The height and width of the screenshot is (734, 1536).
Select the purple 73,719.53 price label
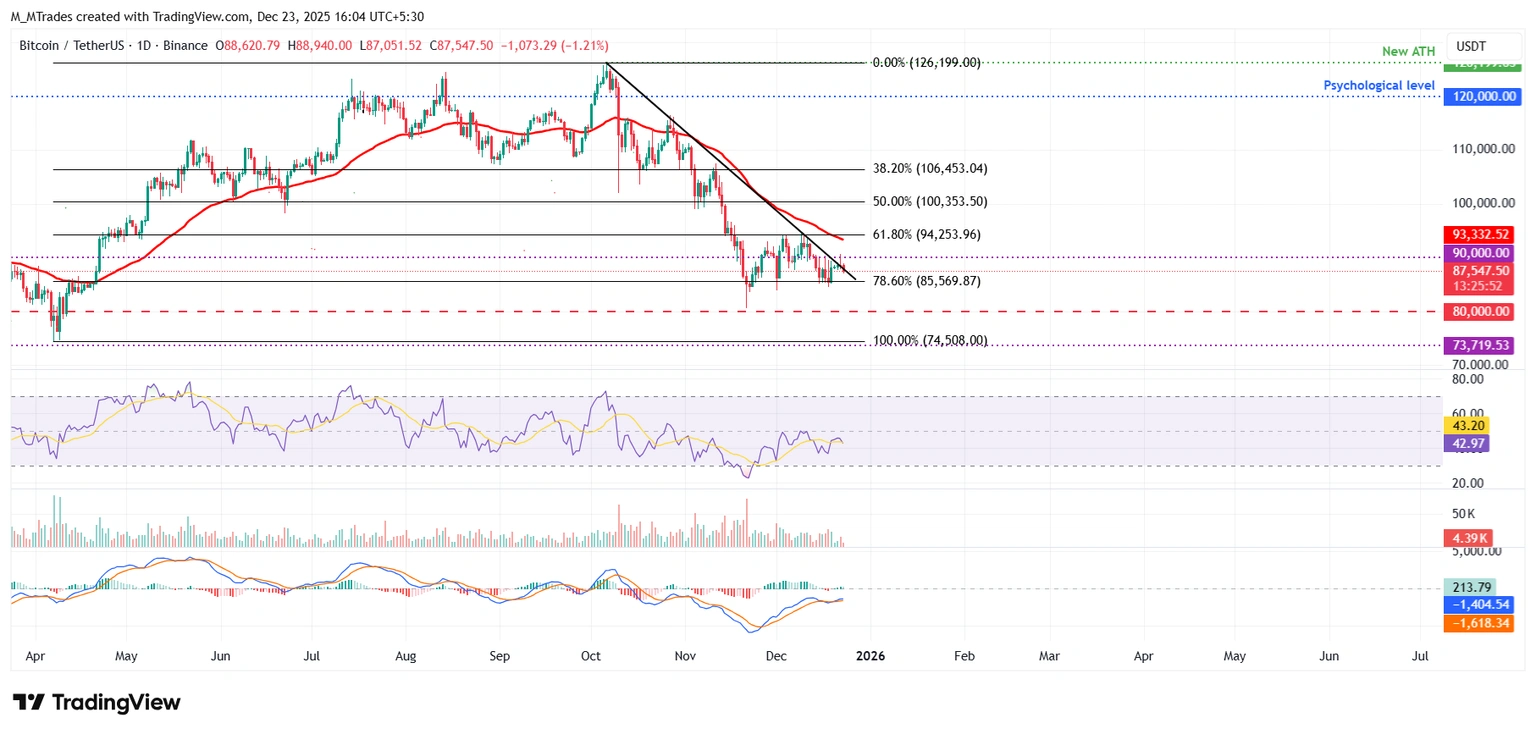[x=1481, y=345]
